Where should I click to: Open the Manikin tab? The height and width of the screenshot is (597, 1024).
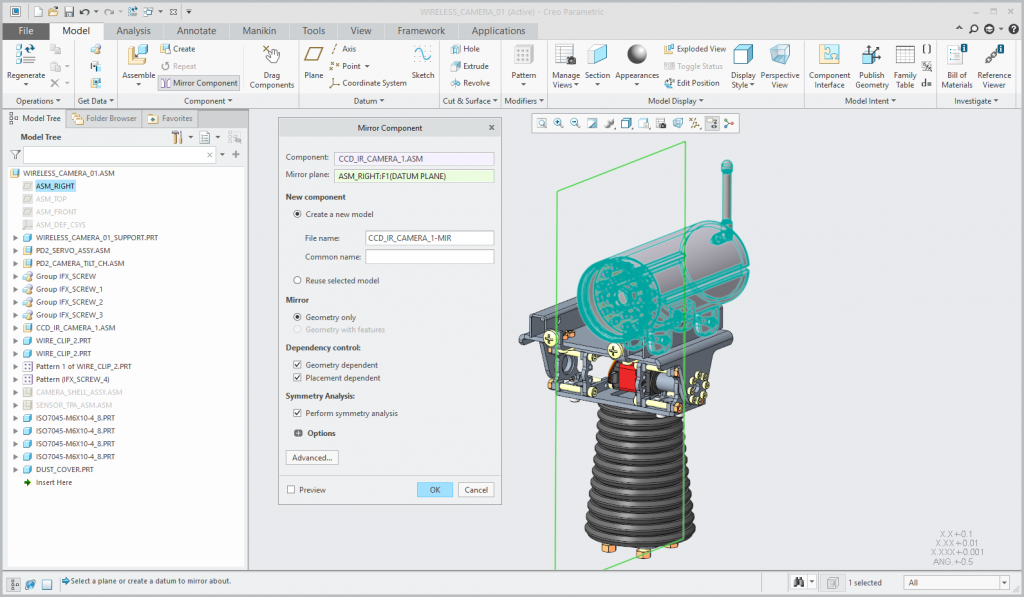tap(259, 31)
